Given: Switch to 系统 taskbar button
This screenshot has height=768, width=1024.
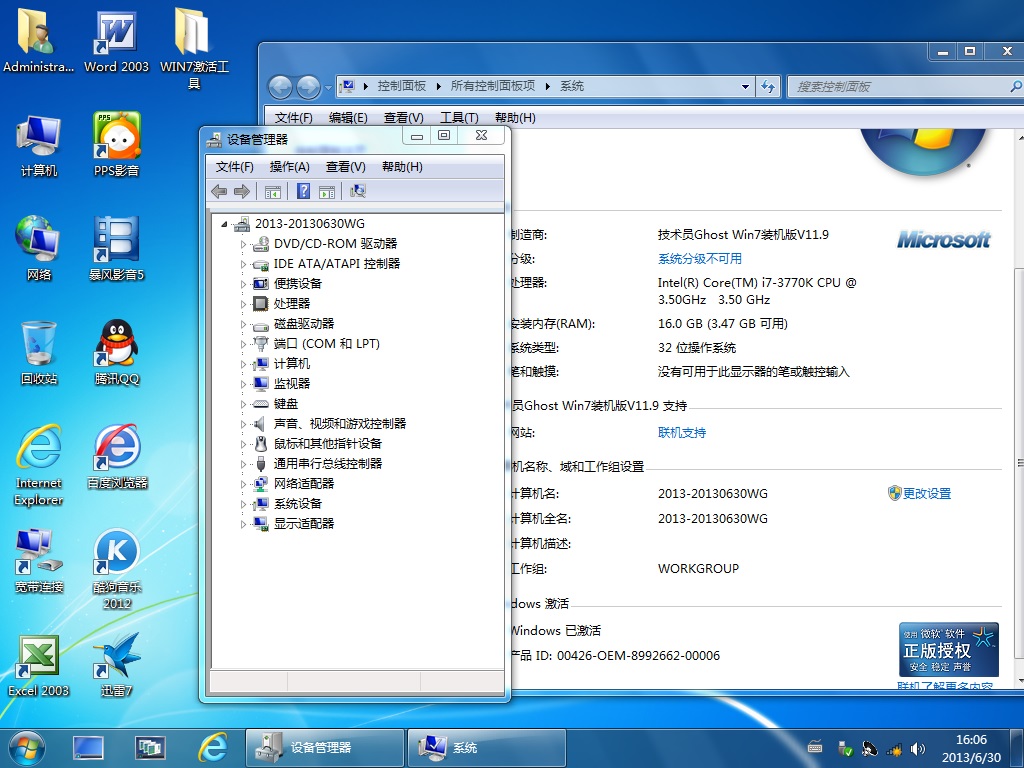Looking at the screenshot, I should (487, 748).
